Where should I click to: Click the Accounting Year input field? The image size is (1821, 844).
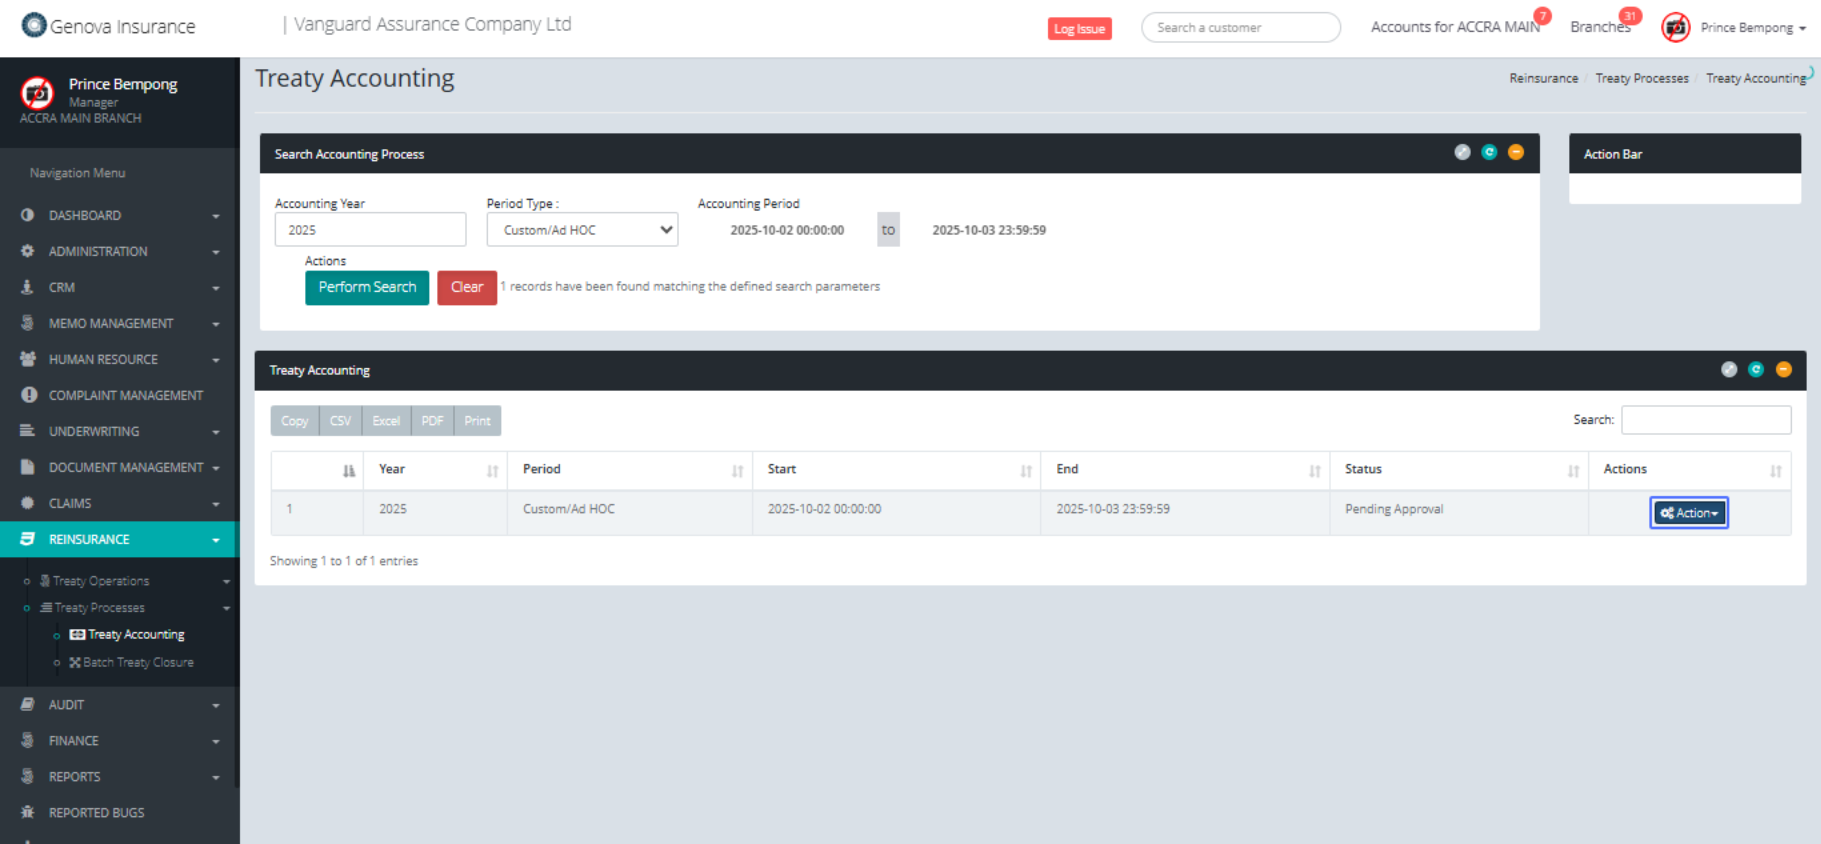click(370, 230)
